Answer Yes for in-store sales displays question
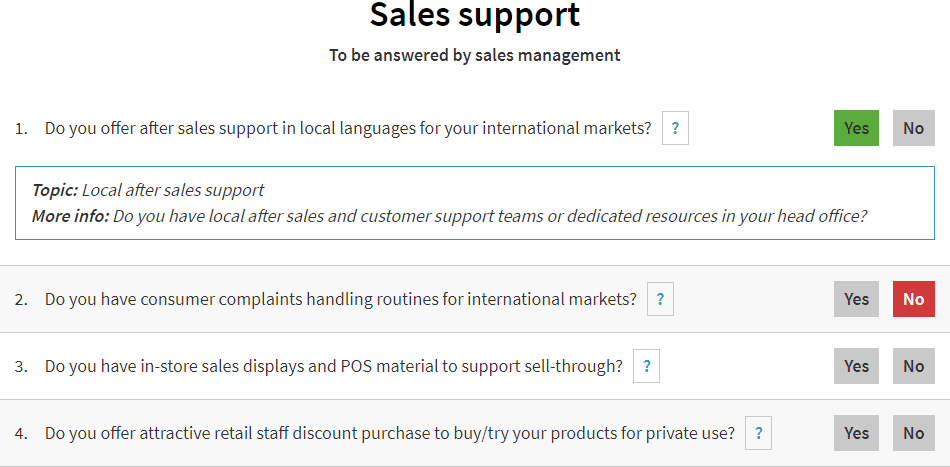The image size is (950, 467). pyautogui.click(x=856, y=366)
